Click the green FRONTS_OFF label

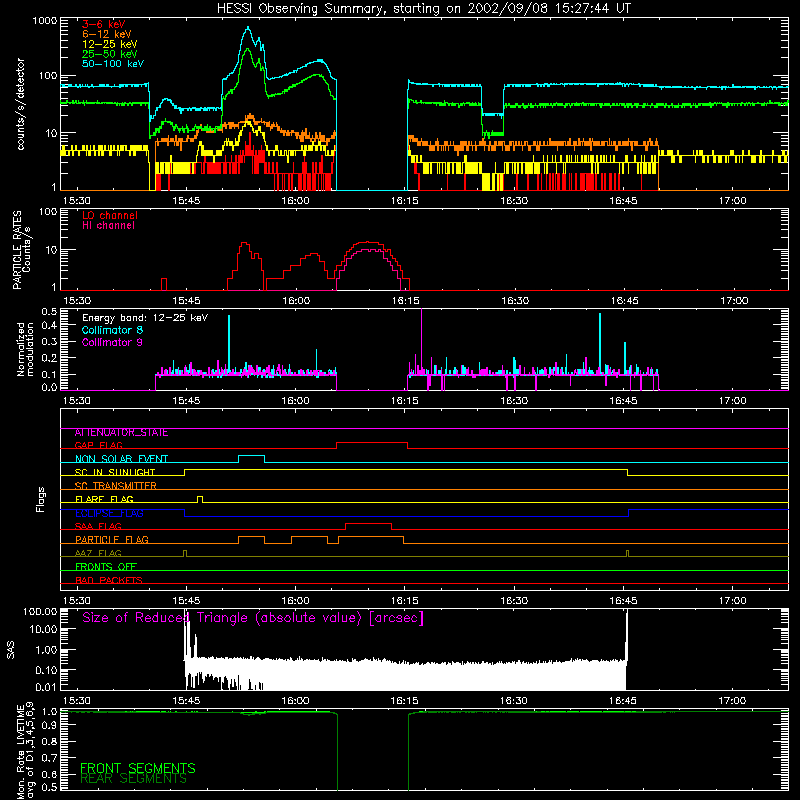[106, 567]
